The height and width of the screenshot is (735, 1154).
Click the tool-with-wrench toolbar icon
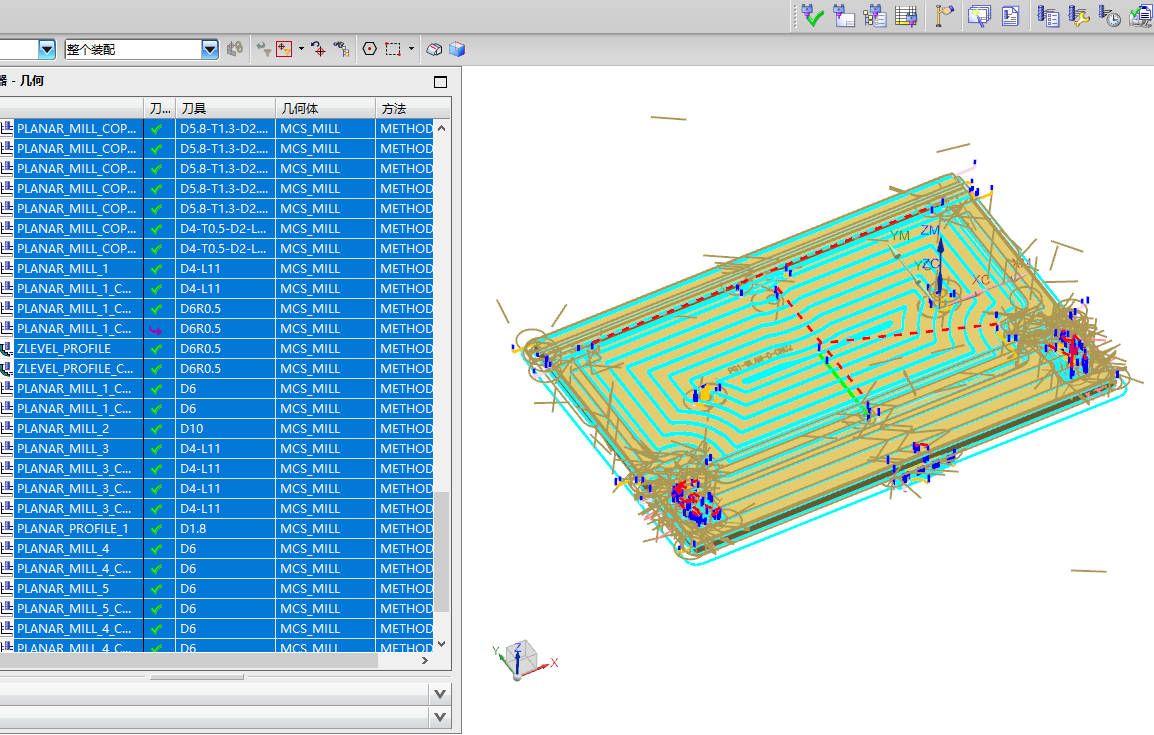tap(1078, 15)
